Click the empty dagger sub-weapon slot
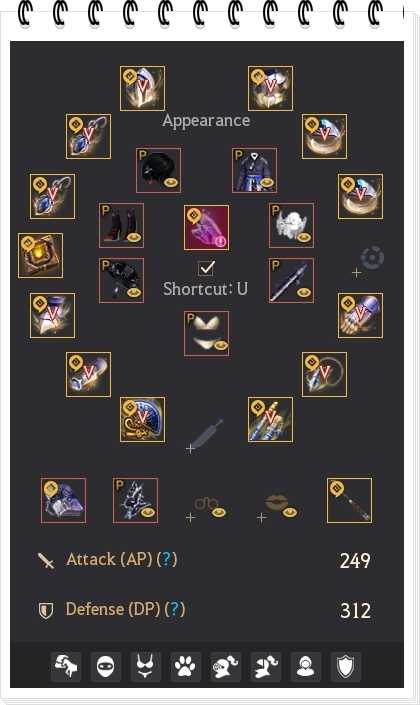 (206, 435)
